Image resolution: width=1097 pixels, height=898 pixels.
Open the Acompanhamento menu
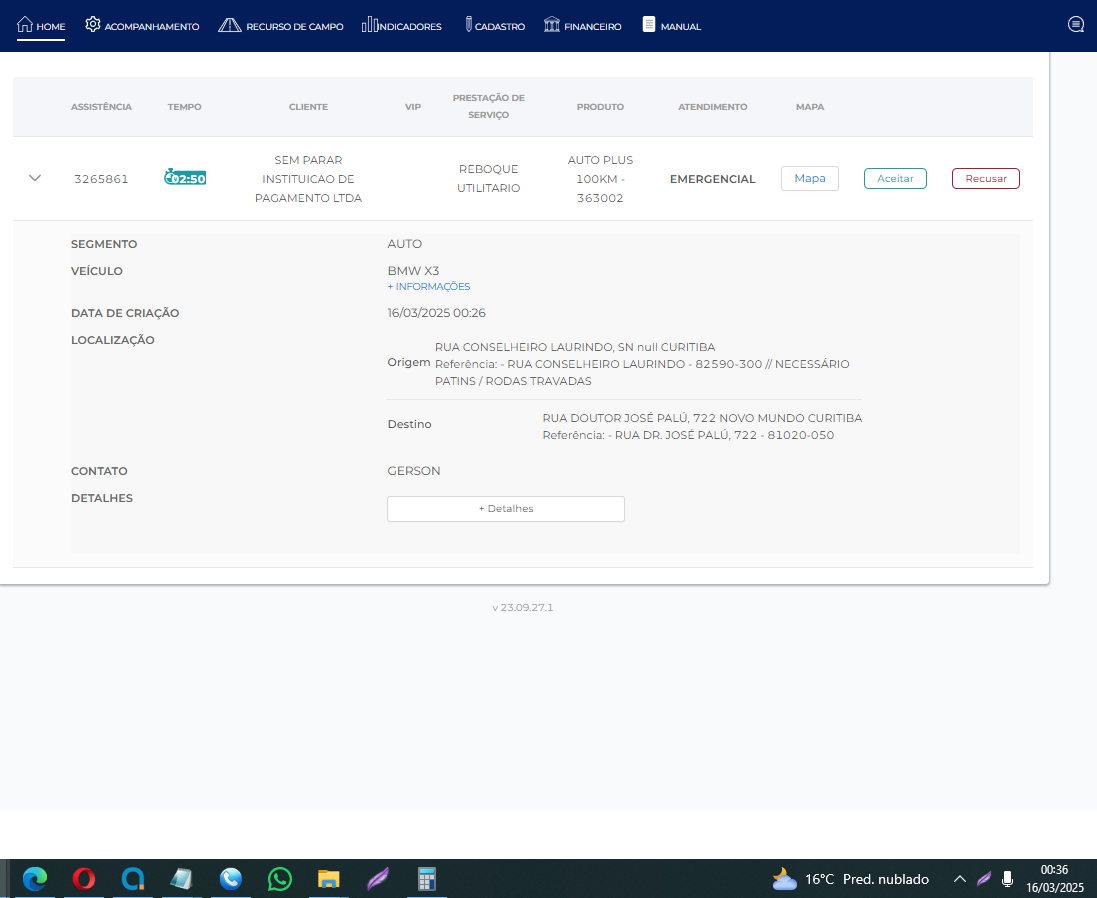142,26
